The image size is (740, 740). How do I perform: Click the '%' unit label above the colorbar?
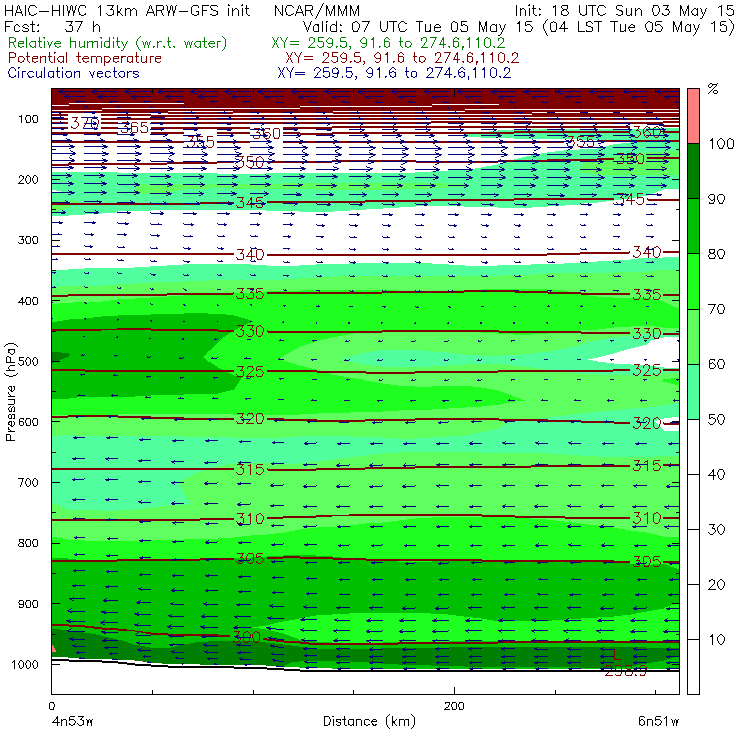coord(713,89)
